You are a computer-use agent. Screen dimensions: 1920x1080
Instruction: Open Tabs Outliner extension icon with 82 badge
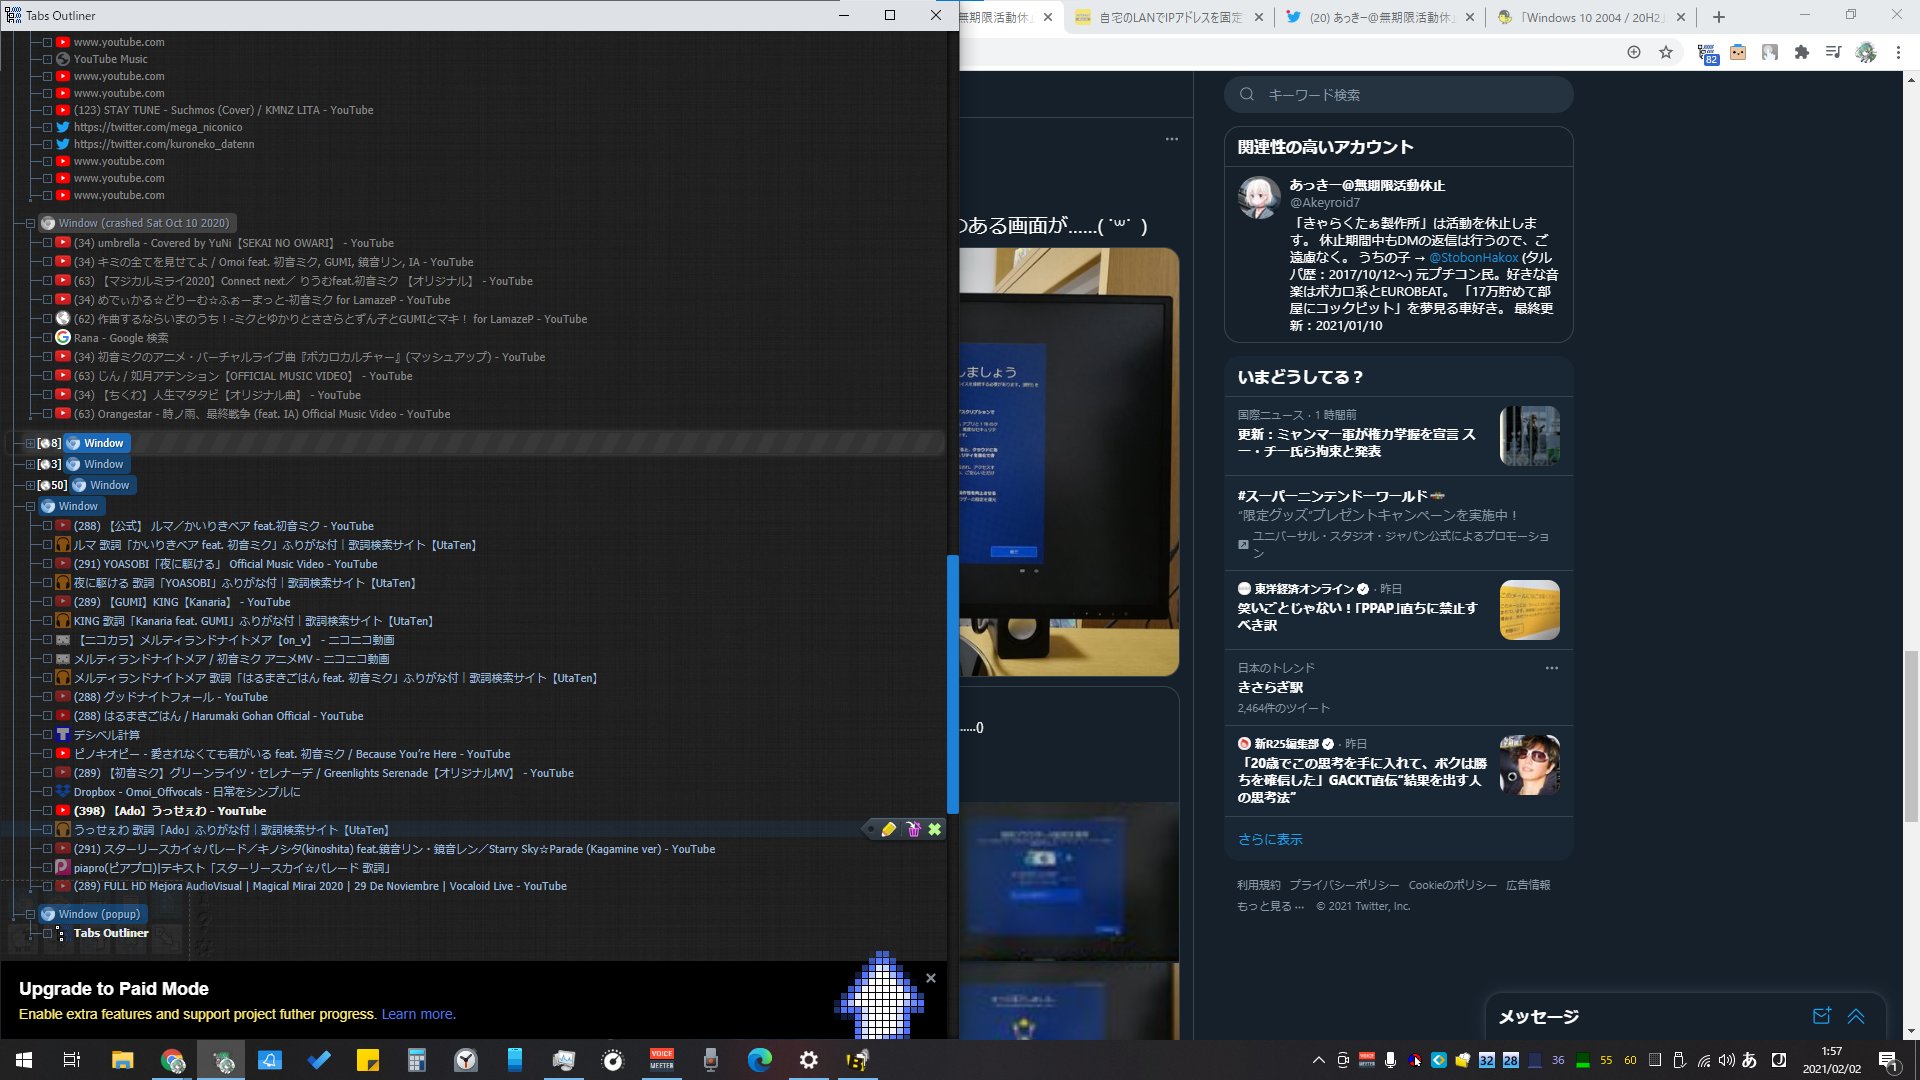pyautogui.click(x=1707, y=53)
